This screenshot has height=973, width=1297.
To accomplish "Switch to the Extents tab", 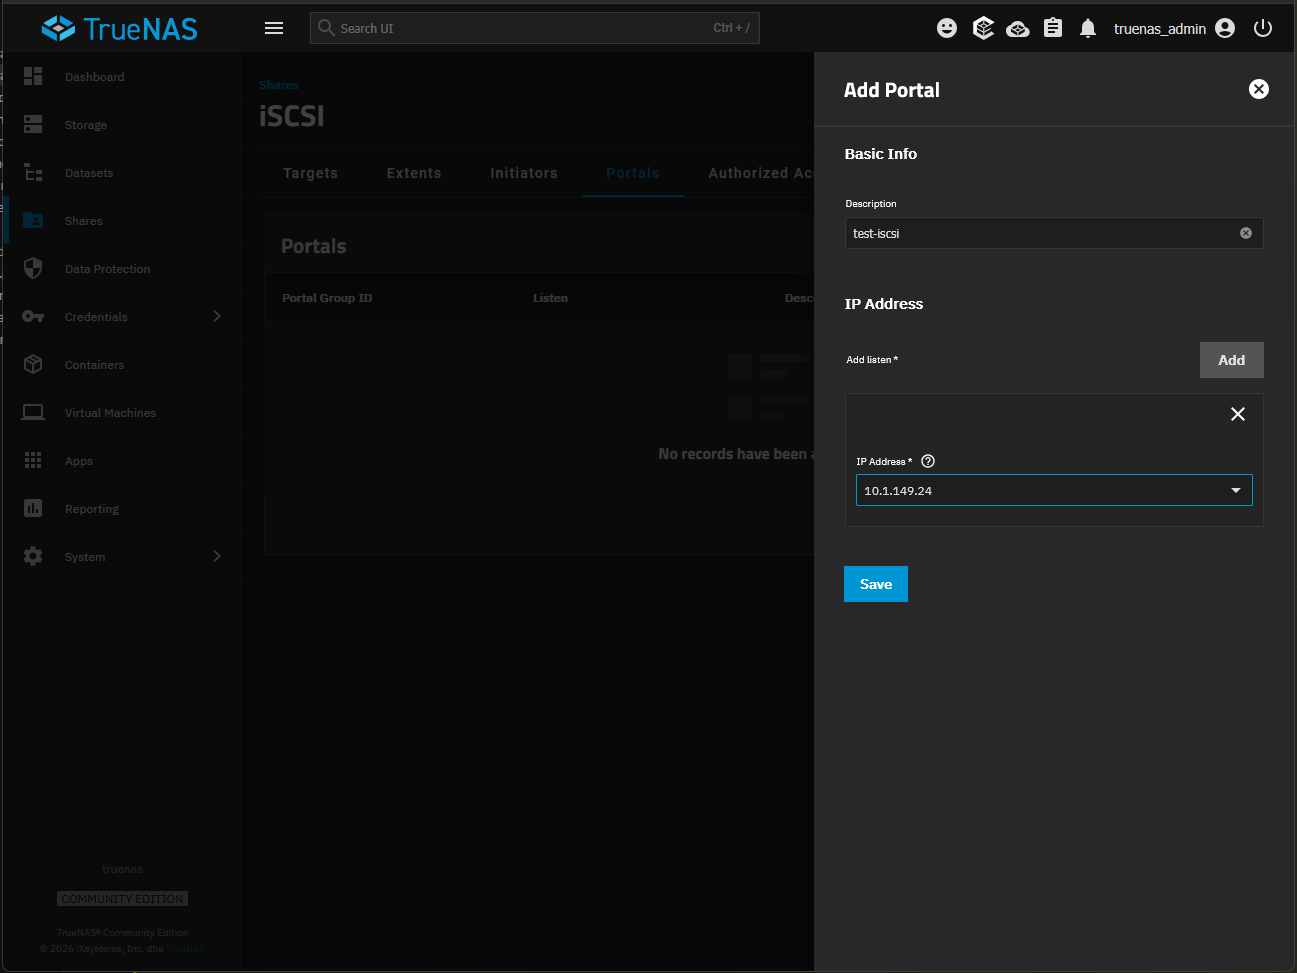I will (x=414, y=173).
